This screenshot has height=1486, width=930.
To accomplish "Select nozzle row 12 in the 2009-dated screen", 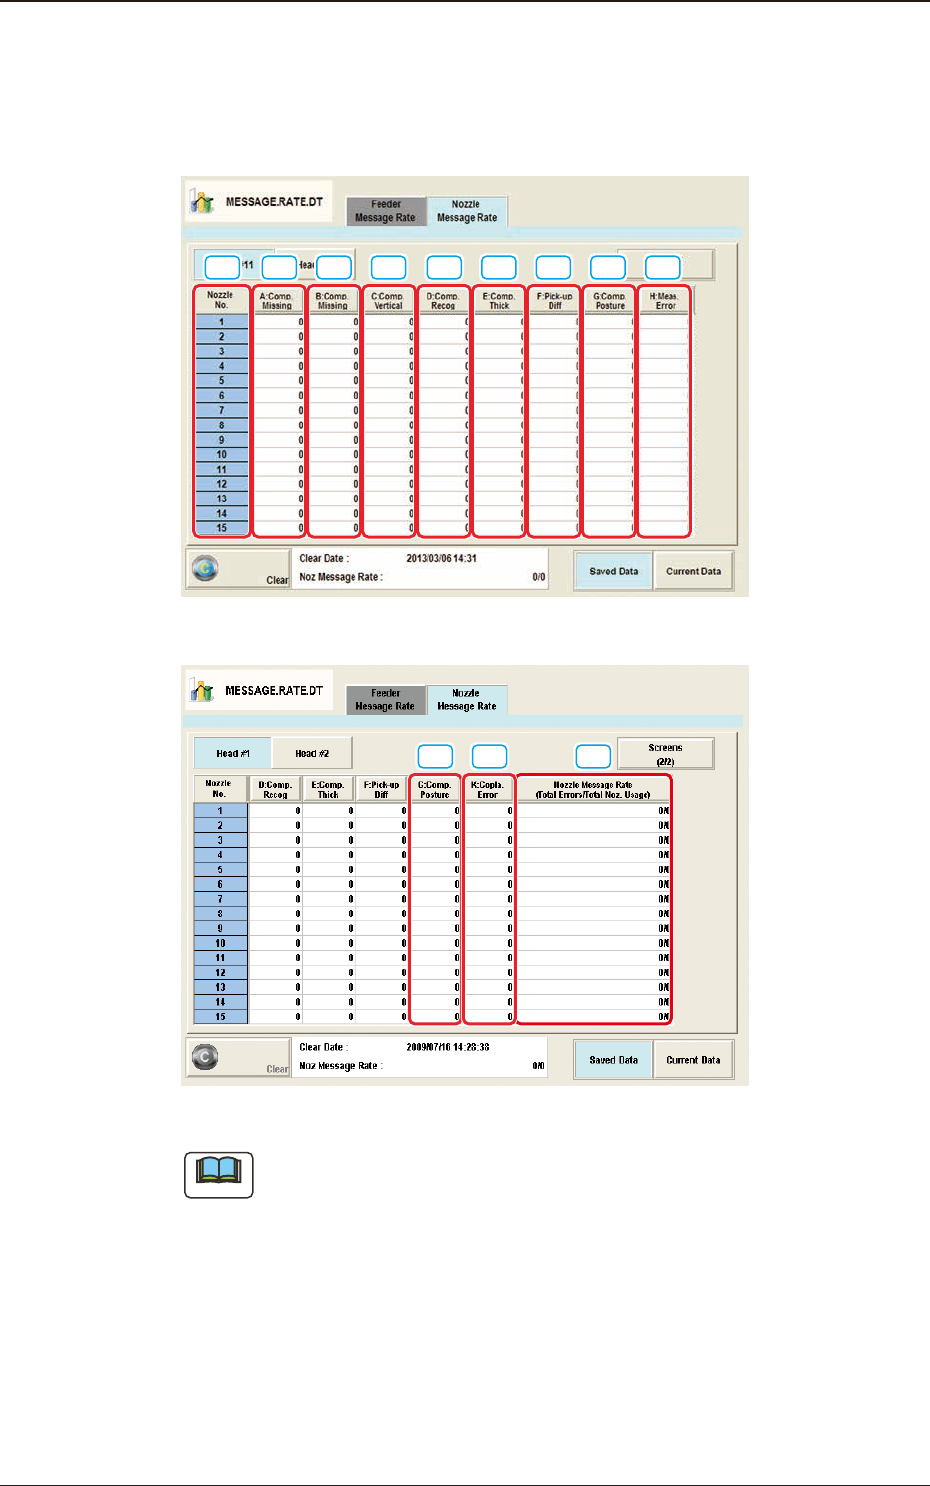I will pos(221,972).
